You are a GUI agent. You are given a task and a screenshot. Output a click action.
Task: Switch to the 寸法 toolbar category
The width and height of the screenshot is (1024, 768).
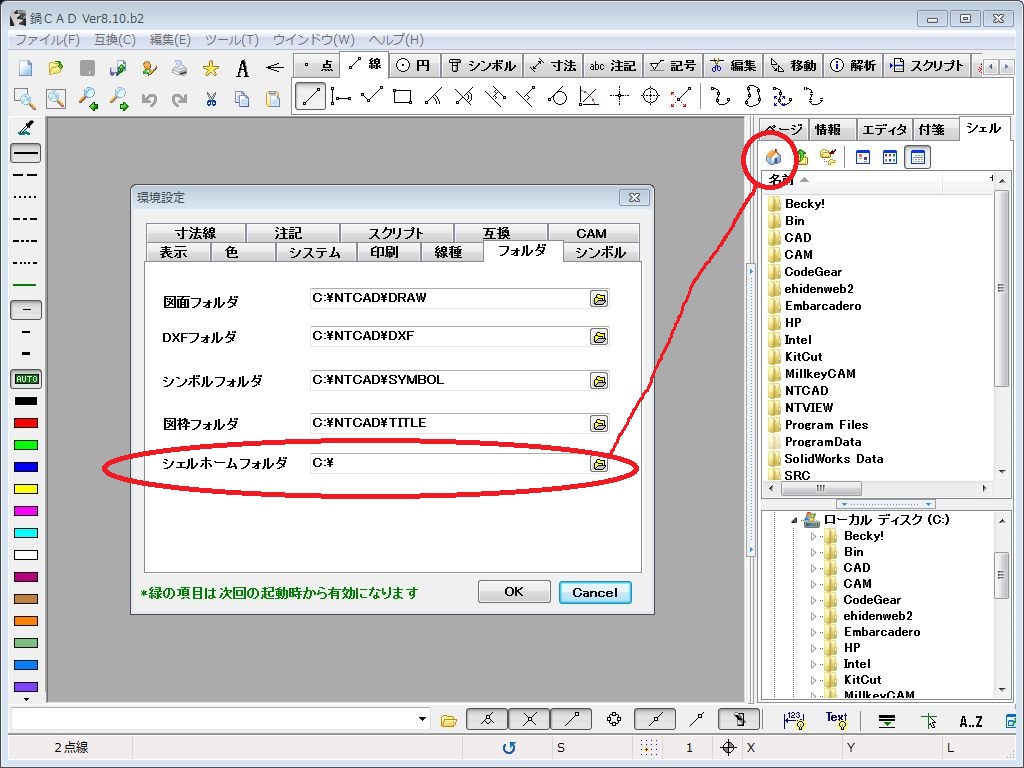tap(553, 65)
